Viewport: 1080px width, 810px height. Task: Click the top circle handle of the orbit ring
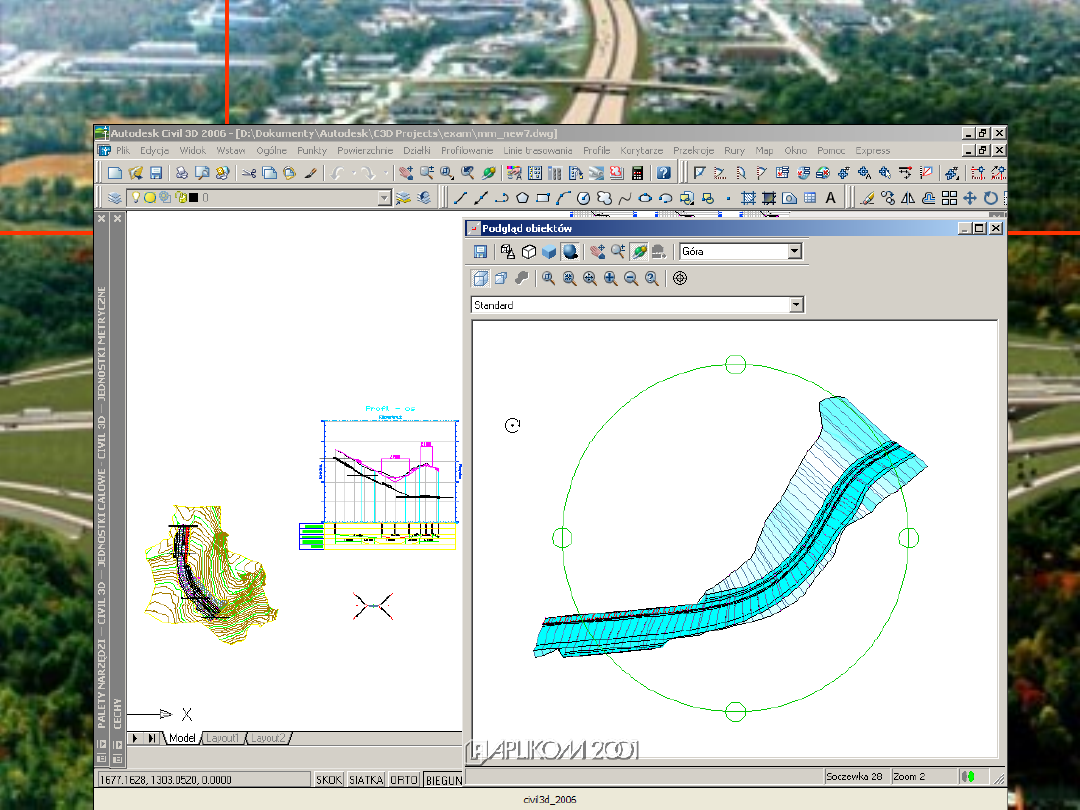735,364
